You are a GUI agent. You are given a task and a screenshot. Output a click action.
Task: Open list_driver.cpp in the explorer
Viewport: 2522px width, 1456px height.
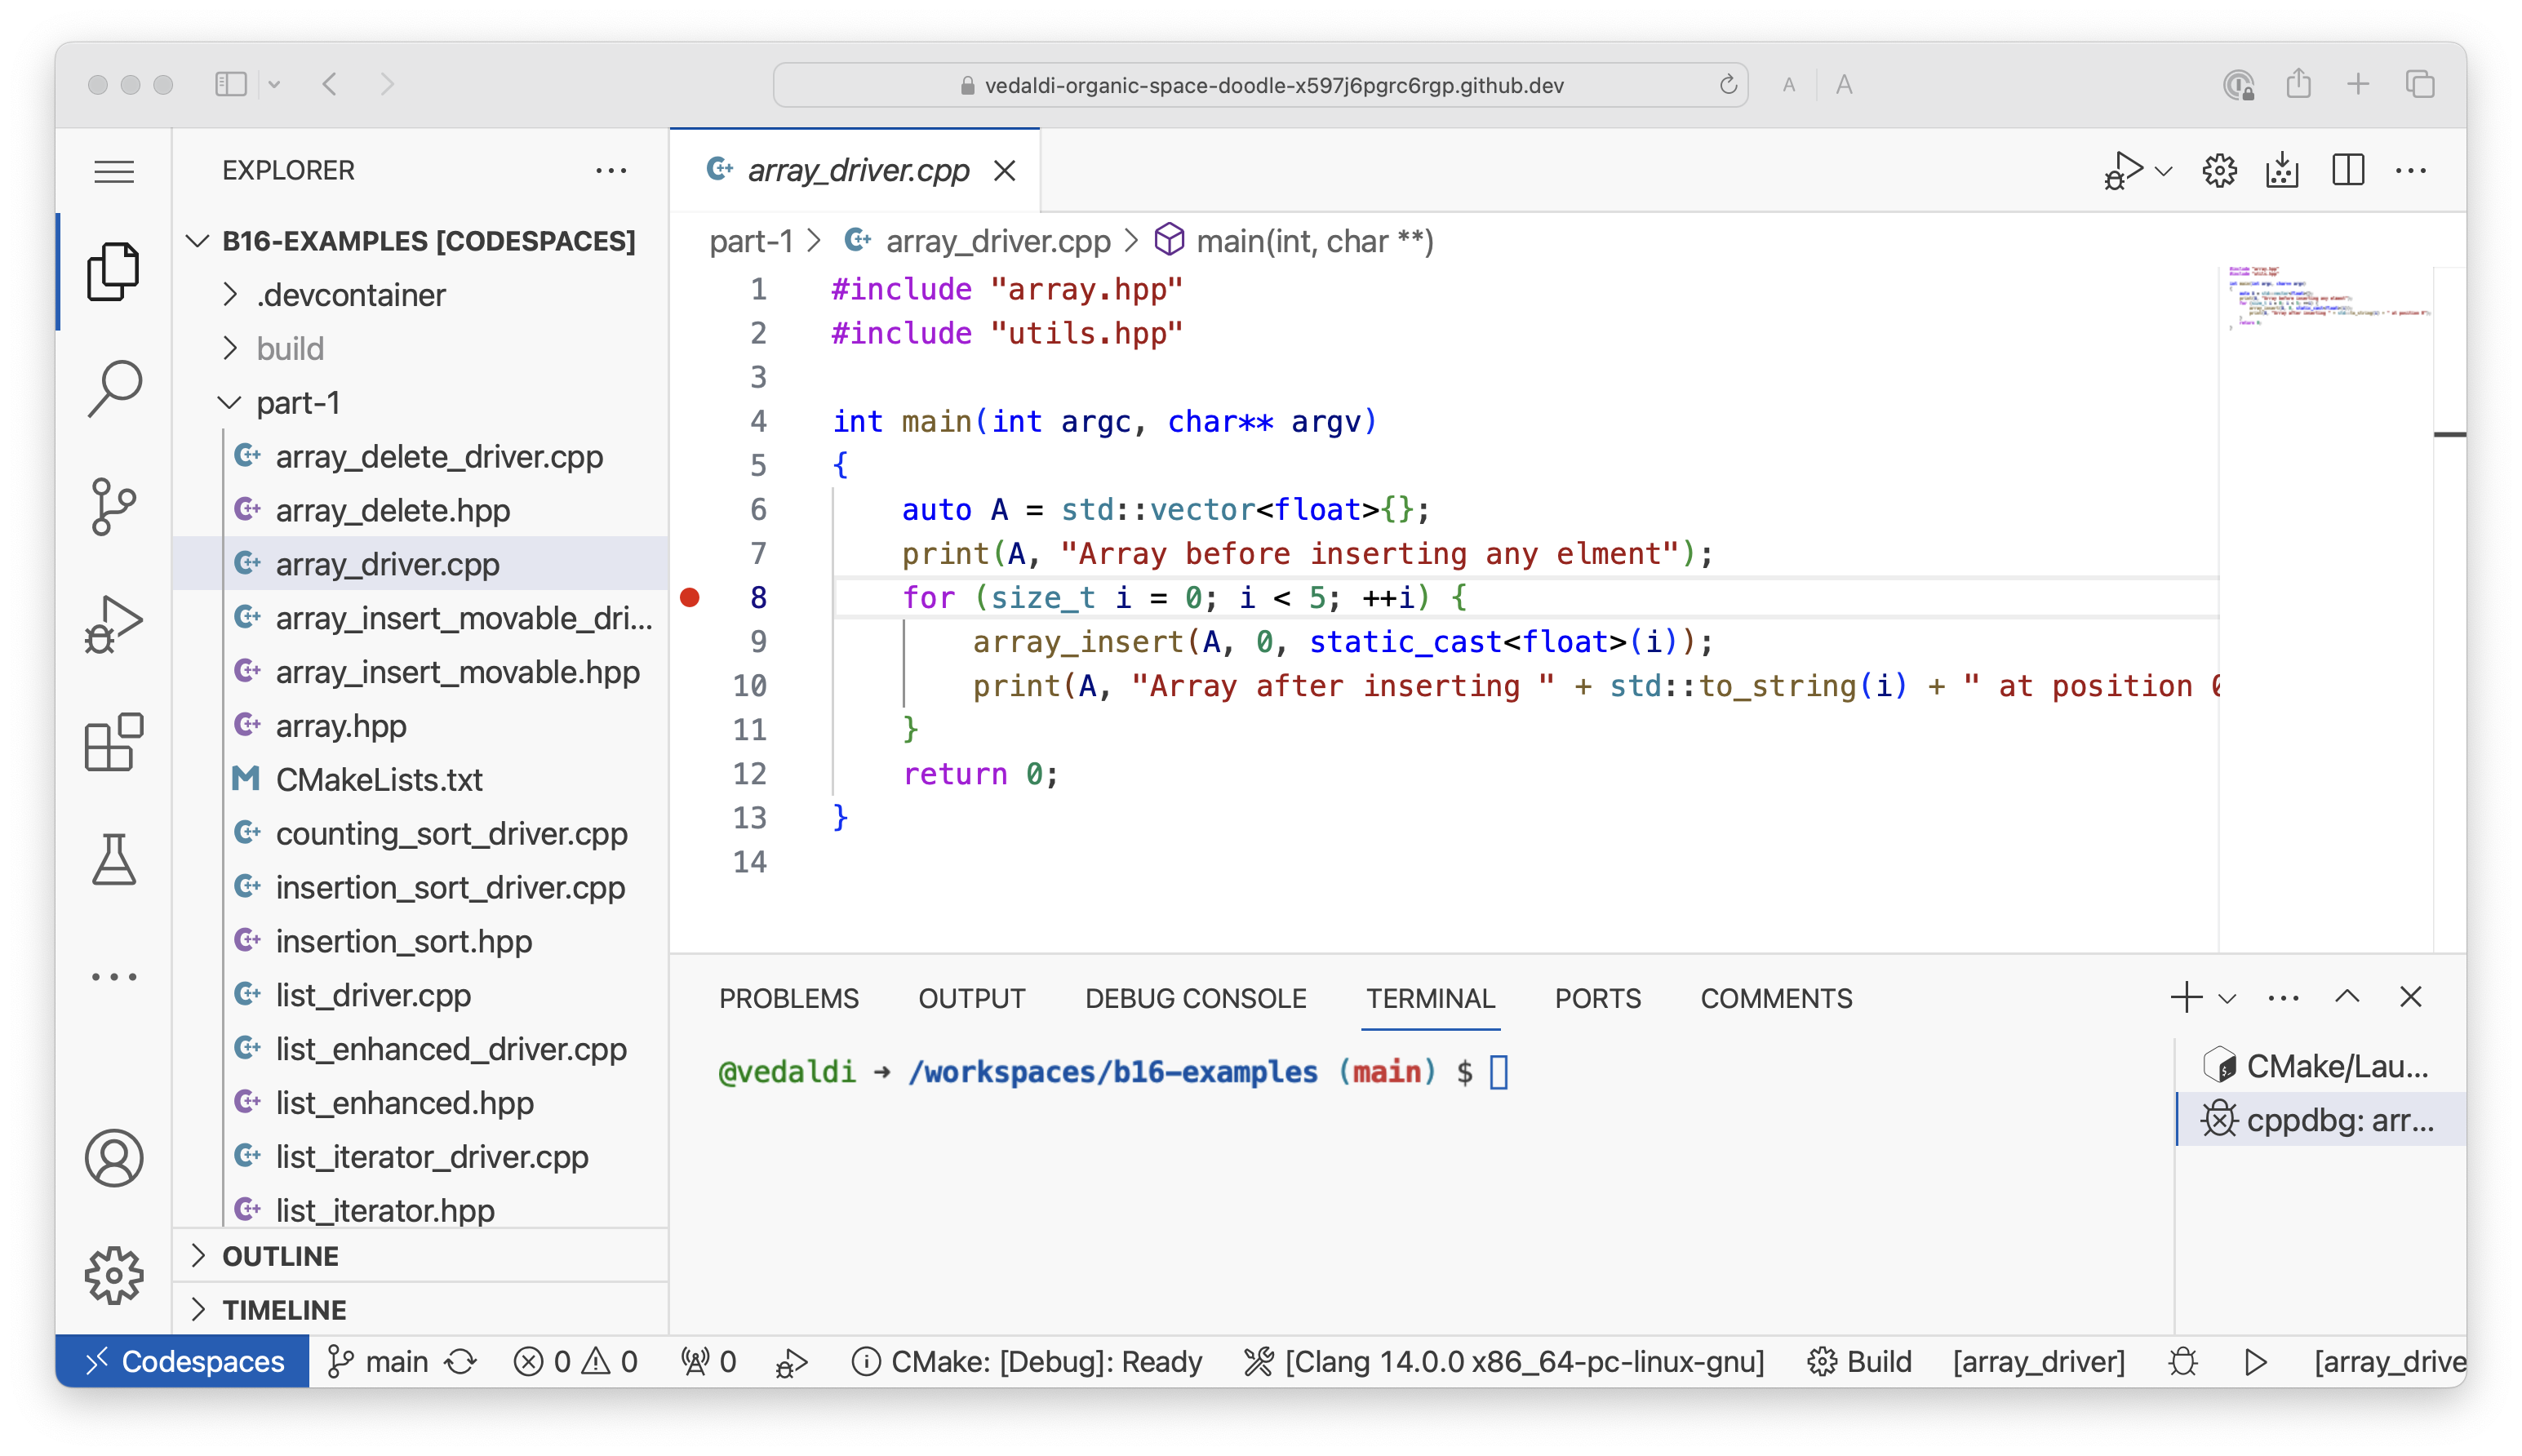pos(373,995)
